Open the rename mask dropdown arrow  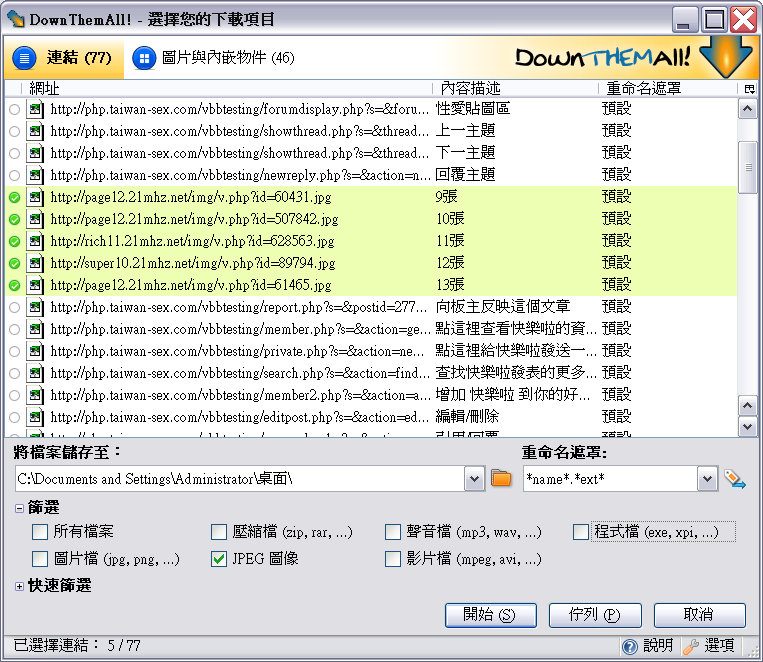coord(708,479)
